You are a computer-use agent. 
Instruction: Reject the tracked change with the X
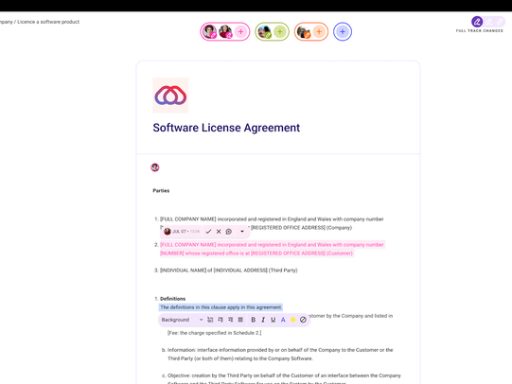tap(219, 231)
